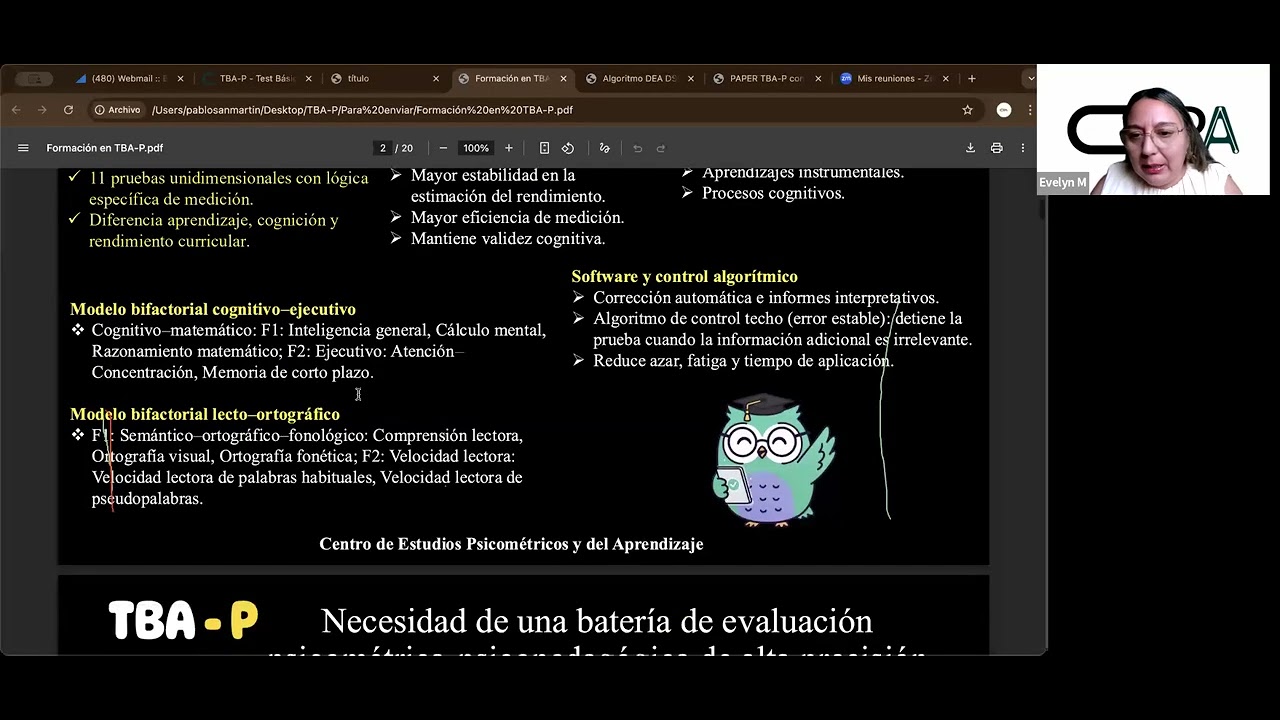Viewport: 1280px width, 720px height.
Task: Click the page number input field
Action: tap(382, 148)
